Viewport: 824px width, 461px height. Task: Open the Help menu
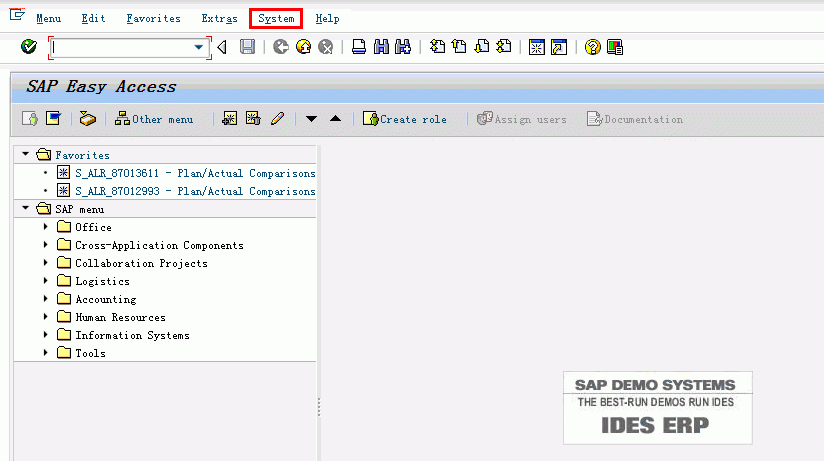click(x=327, y=18)
